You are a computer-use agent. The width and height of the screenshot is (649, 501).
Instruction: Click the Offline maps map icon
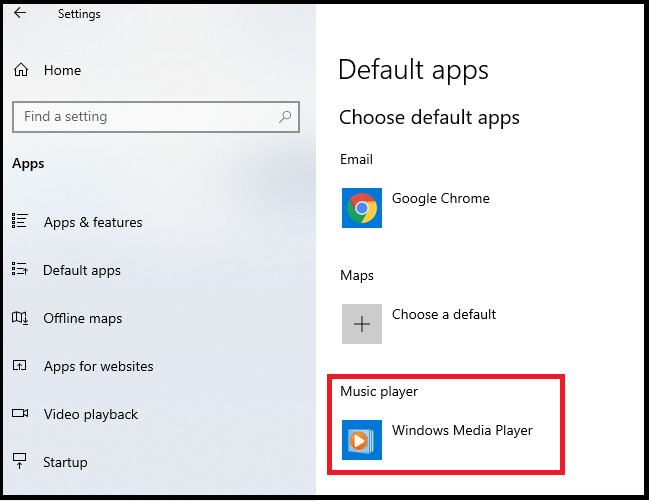(x=19, y=318)
